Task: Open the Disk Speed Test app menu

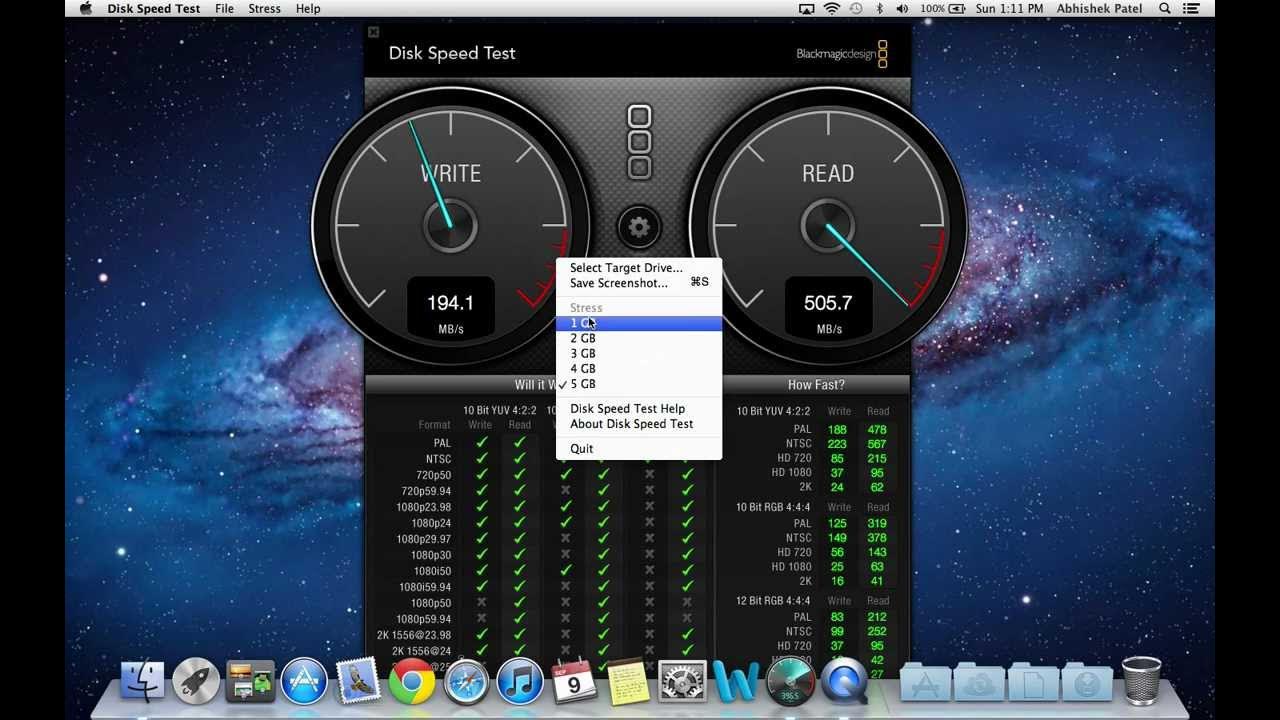Action: tap(153, 9)
